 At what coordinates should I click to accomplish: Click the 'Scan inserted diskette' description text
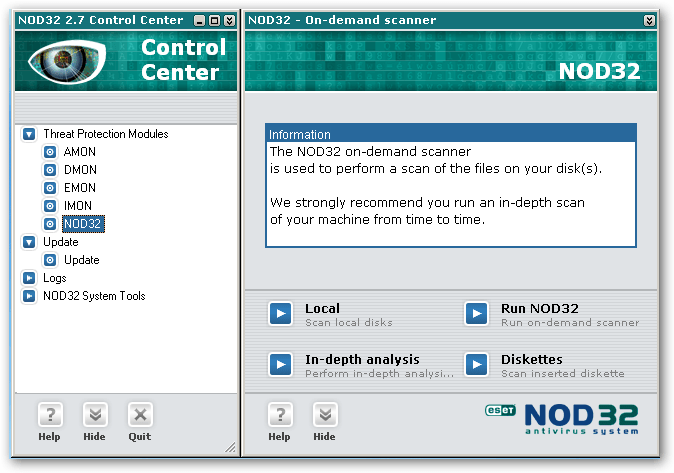point(563,373)
